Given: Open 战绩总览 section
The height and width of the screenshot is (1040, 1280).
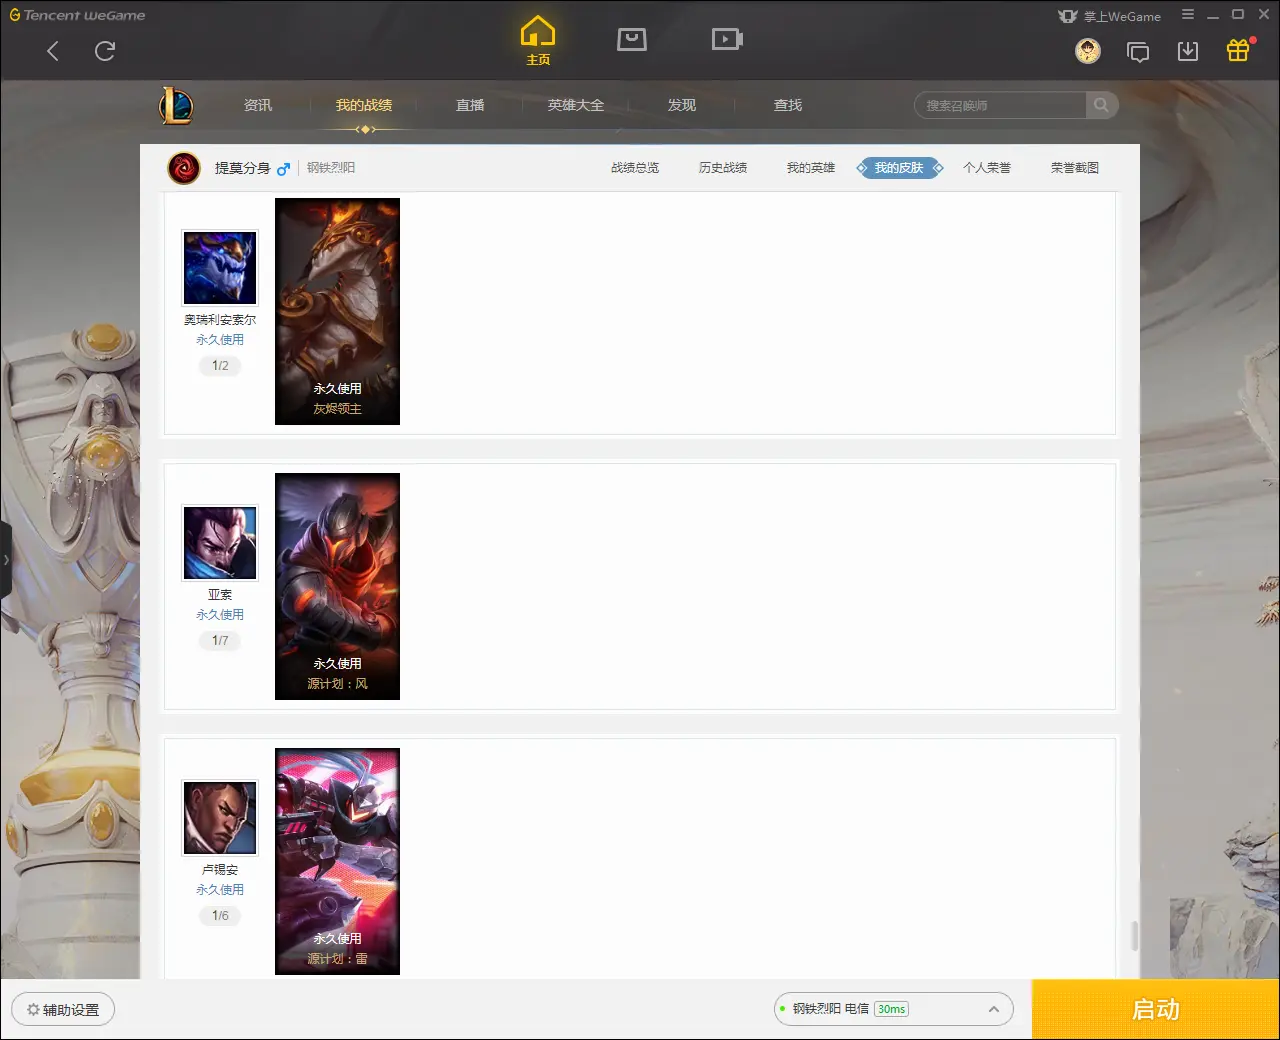Looking at the screenshot, I should [x=635, y=168].
